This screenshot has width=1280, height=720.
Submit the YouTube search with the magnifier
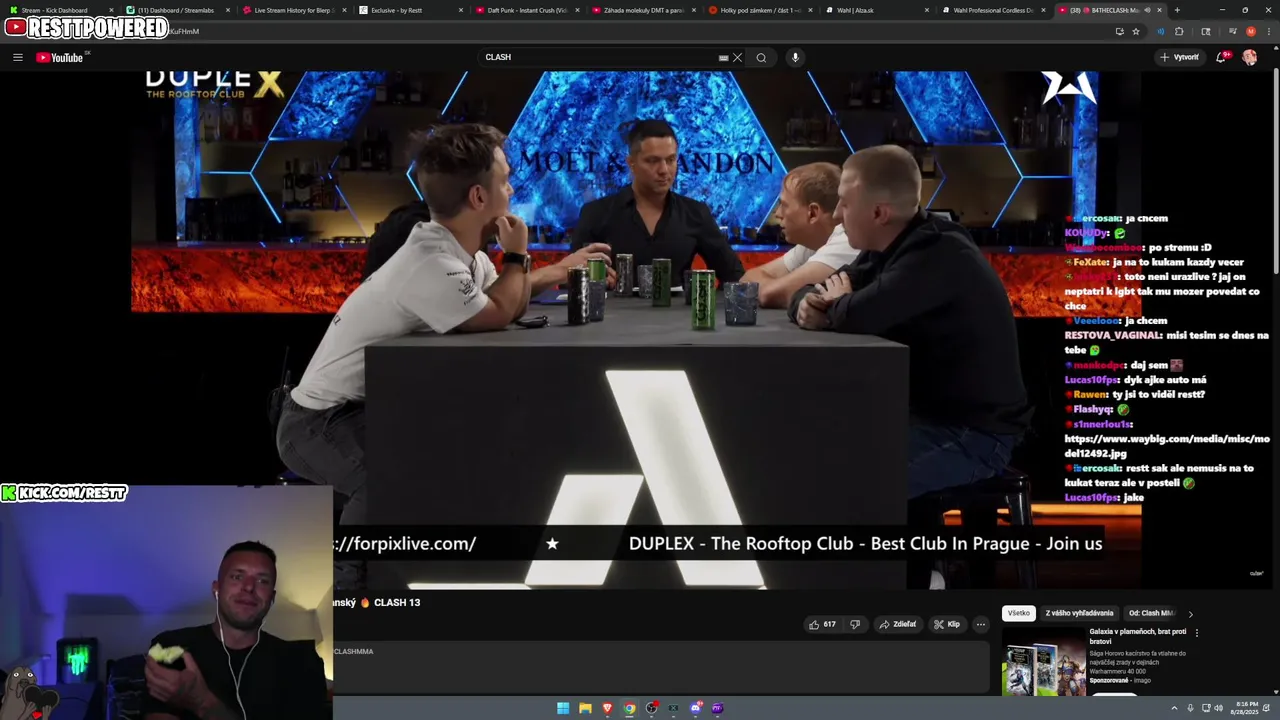761,57
